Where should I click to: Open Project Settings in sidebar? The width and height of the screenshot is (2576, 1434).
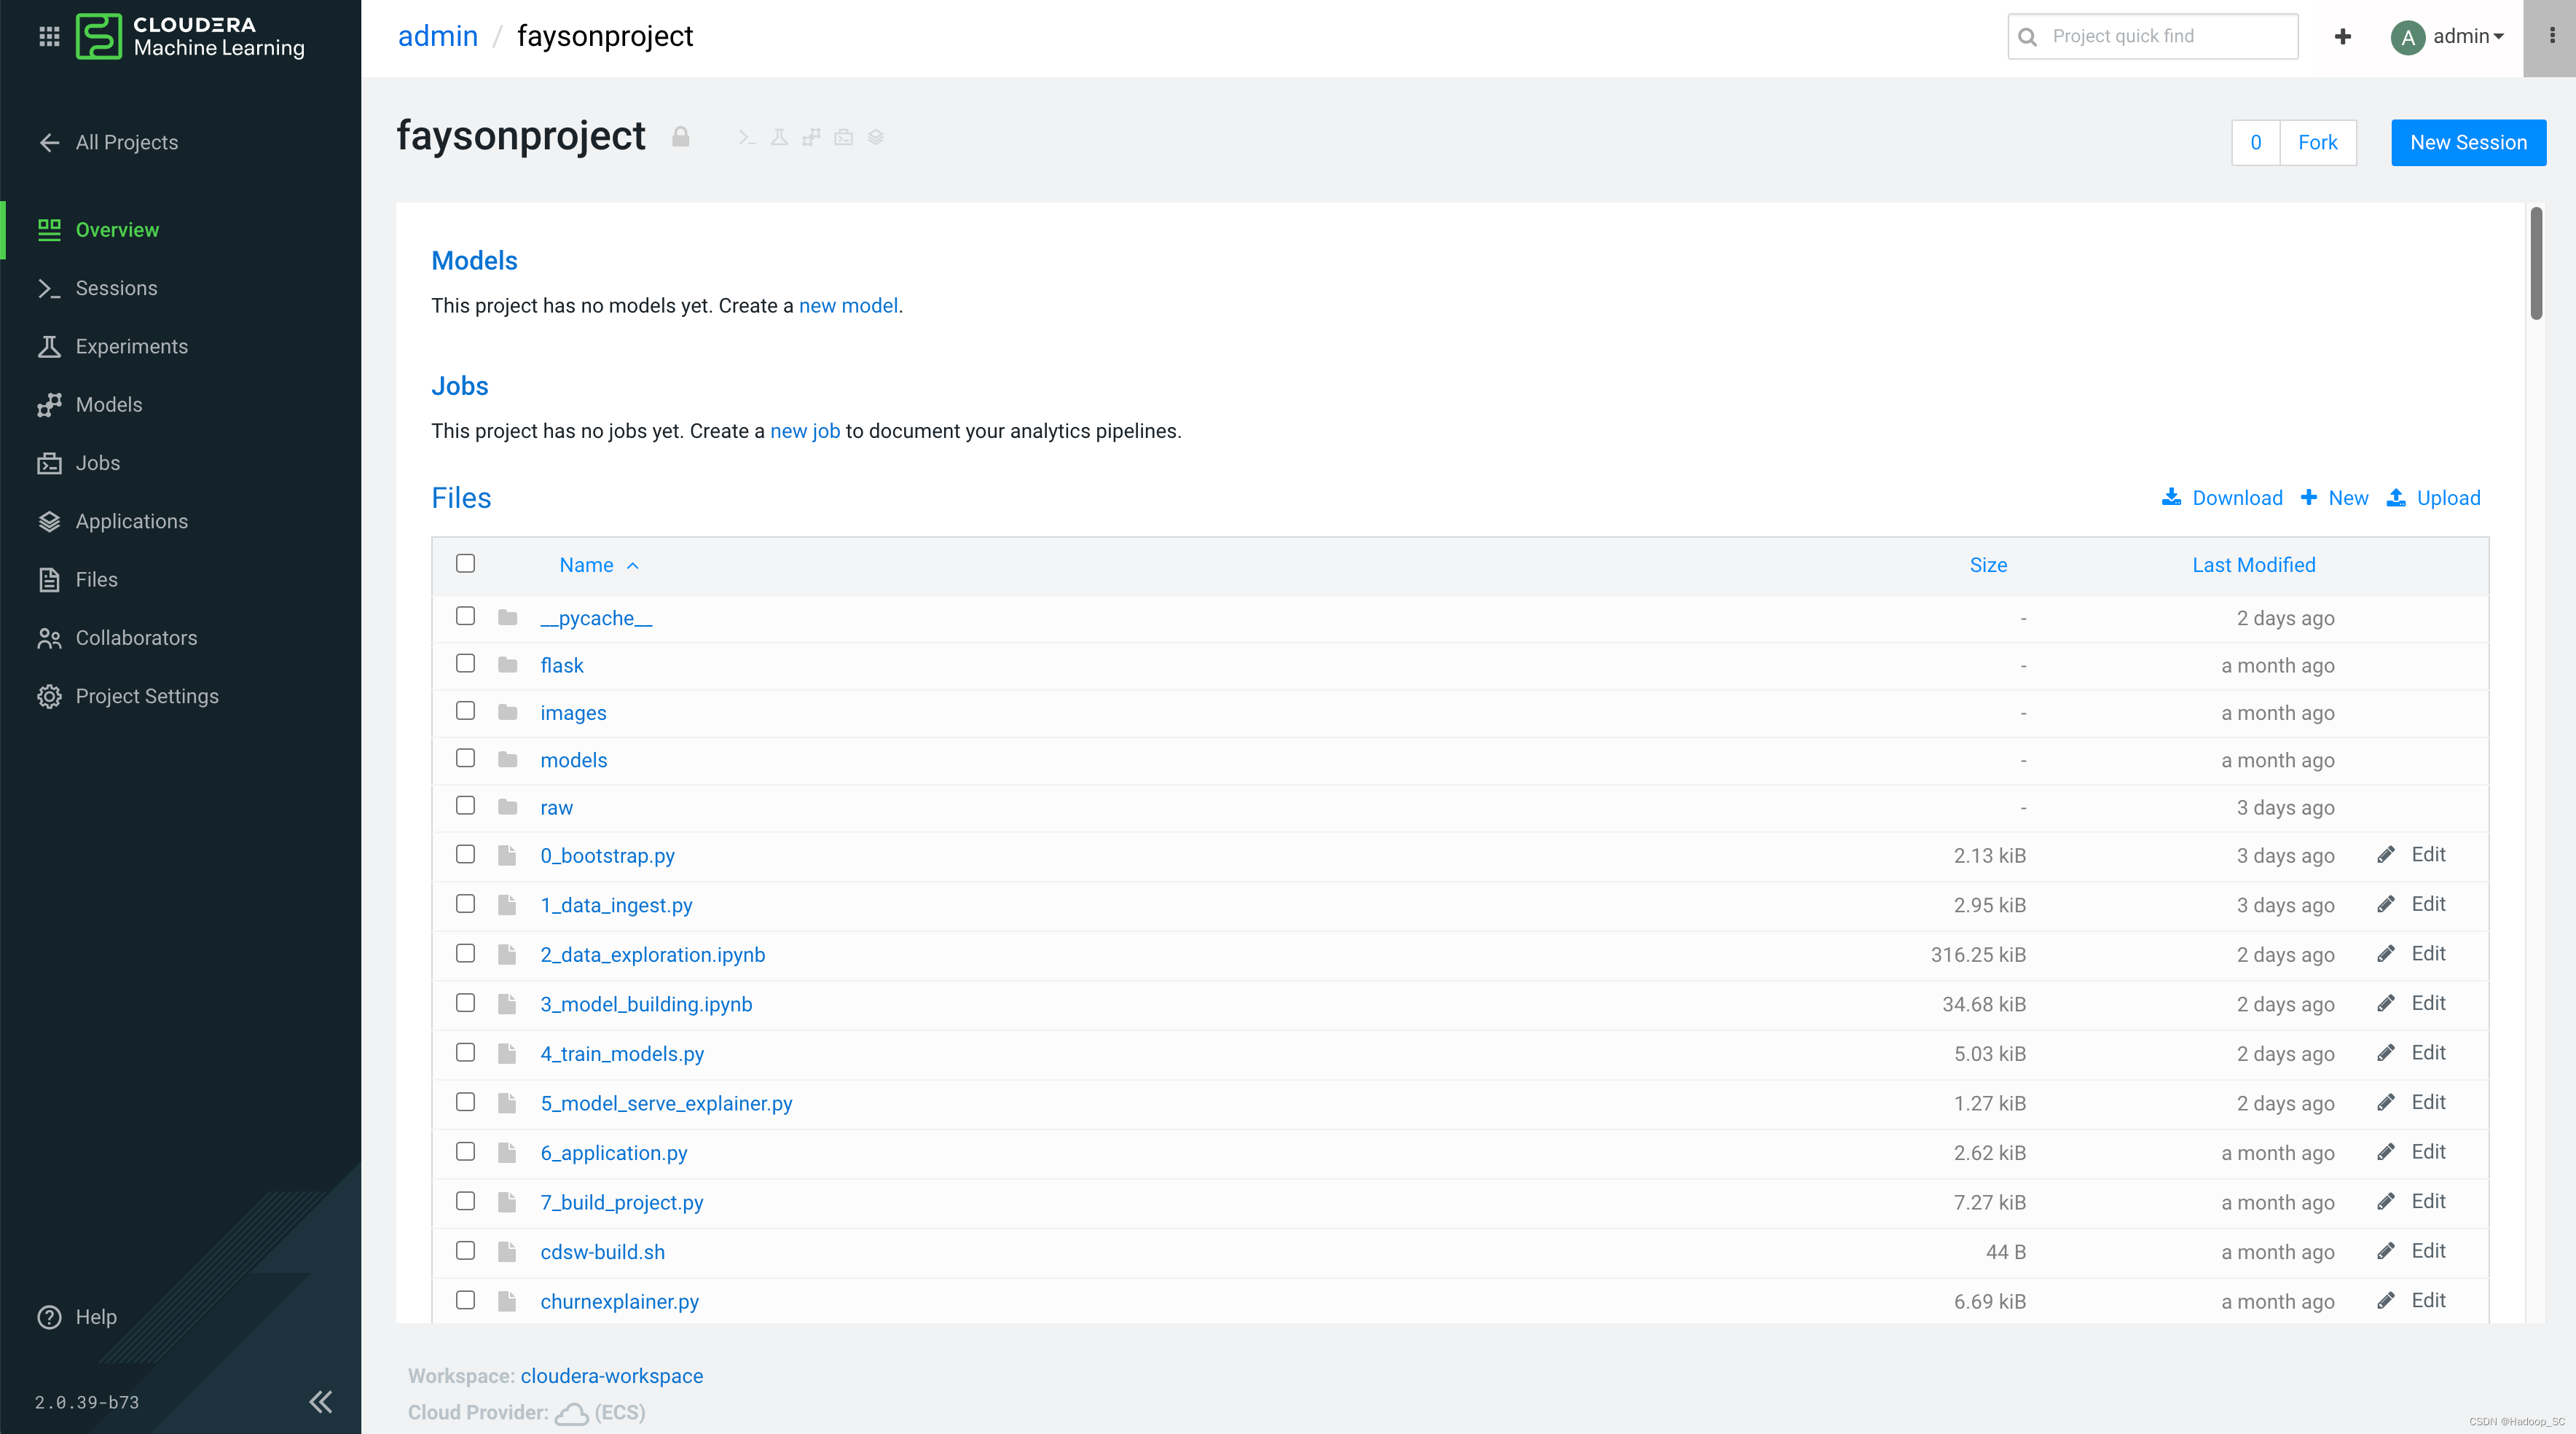click(146, 696)
